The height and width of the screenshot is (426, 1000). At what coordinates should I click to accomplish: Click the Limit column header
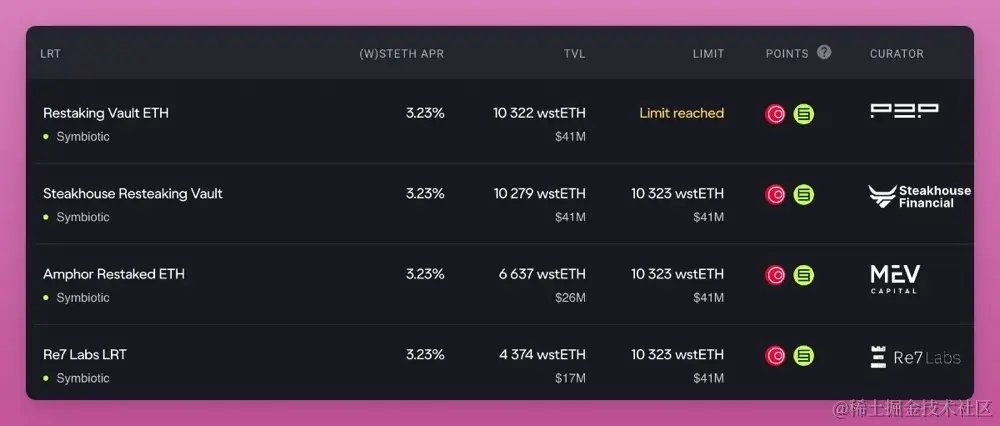point(708,53)
